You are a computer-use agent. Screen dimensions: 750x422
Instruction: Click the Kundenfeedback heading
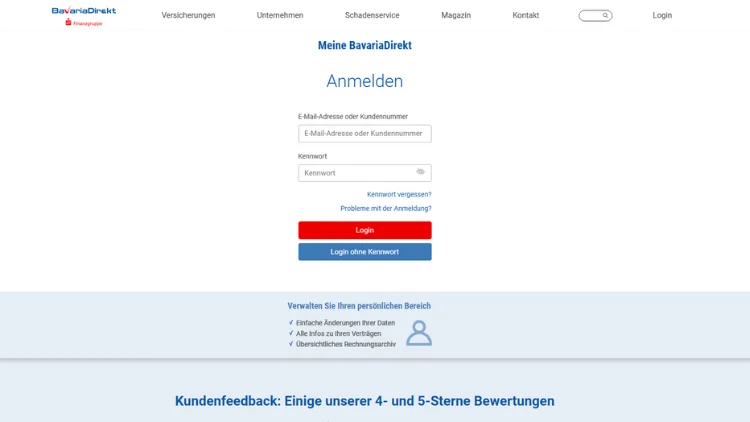(x=364, y=401)
